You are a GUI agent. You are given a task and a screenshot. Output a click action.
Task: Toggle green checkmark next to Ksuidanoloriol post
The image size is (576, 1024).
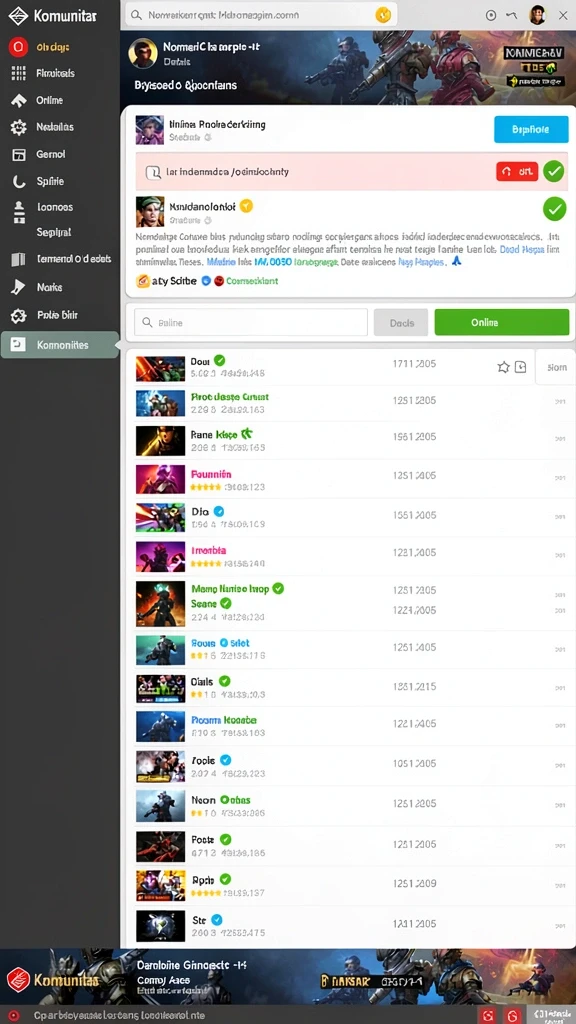click(554, 209)
